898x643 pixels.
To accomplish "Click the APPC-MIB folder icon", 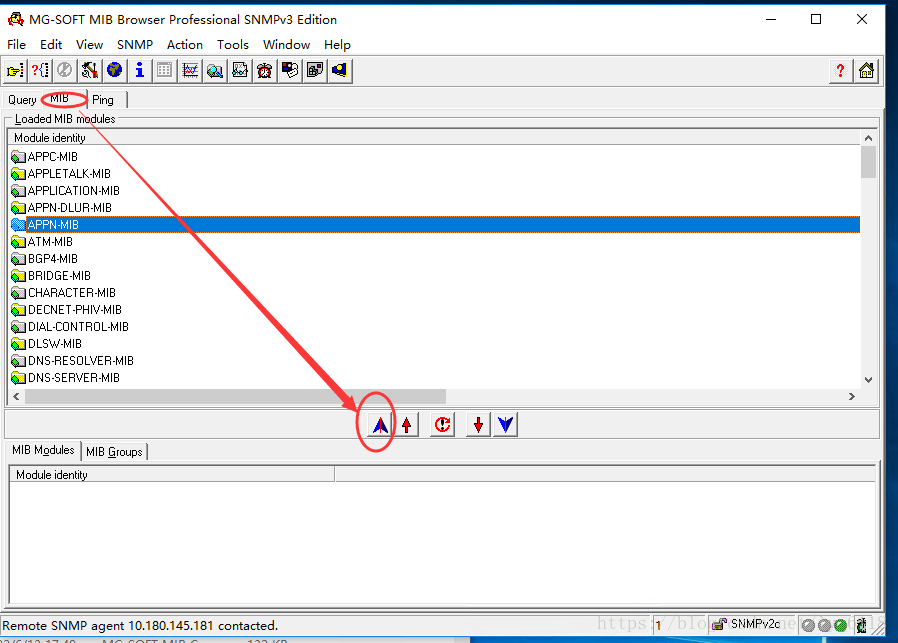I will (18, 157).
